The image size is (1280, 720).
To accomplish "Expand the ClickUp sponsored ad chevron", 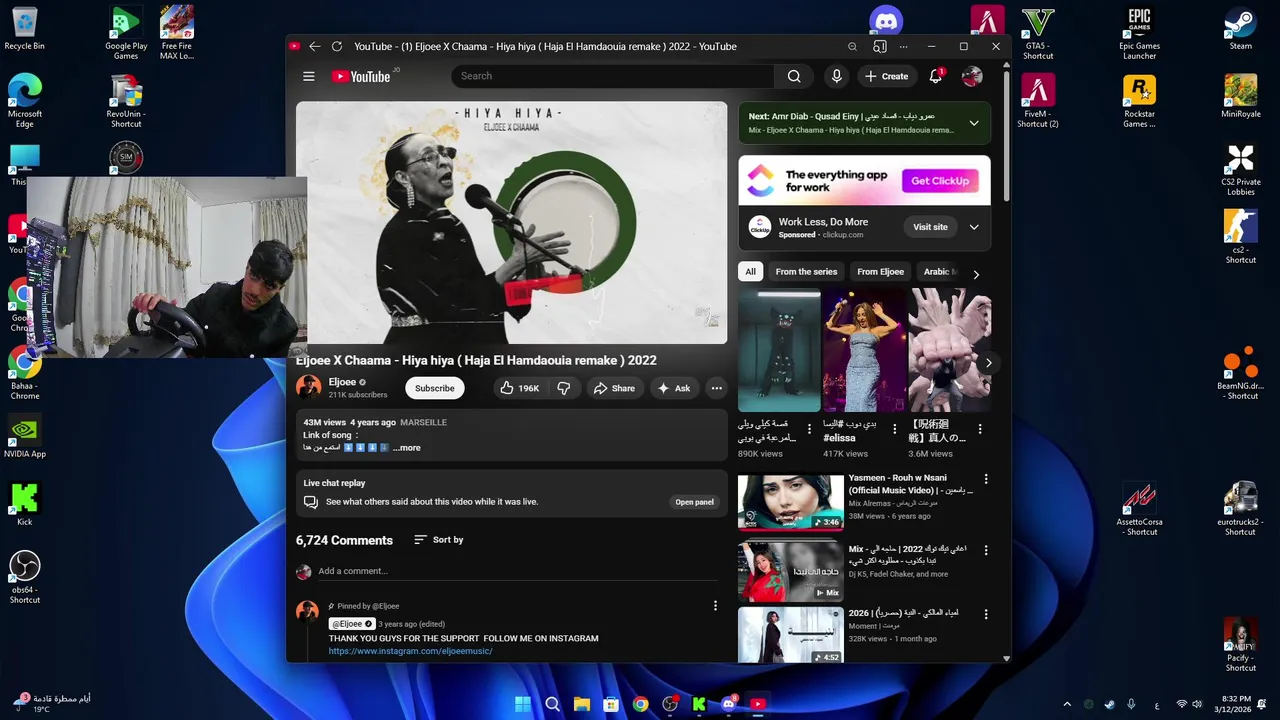I will click(974, 227).
